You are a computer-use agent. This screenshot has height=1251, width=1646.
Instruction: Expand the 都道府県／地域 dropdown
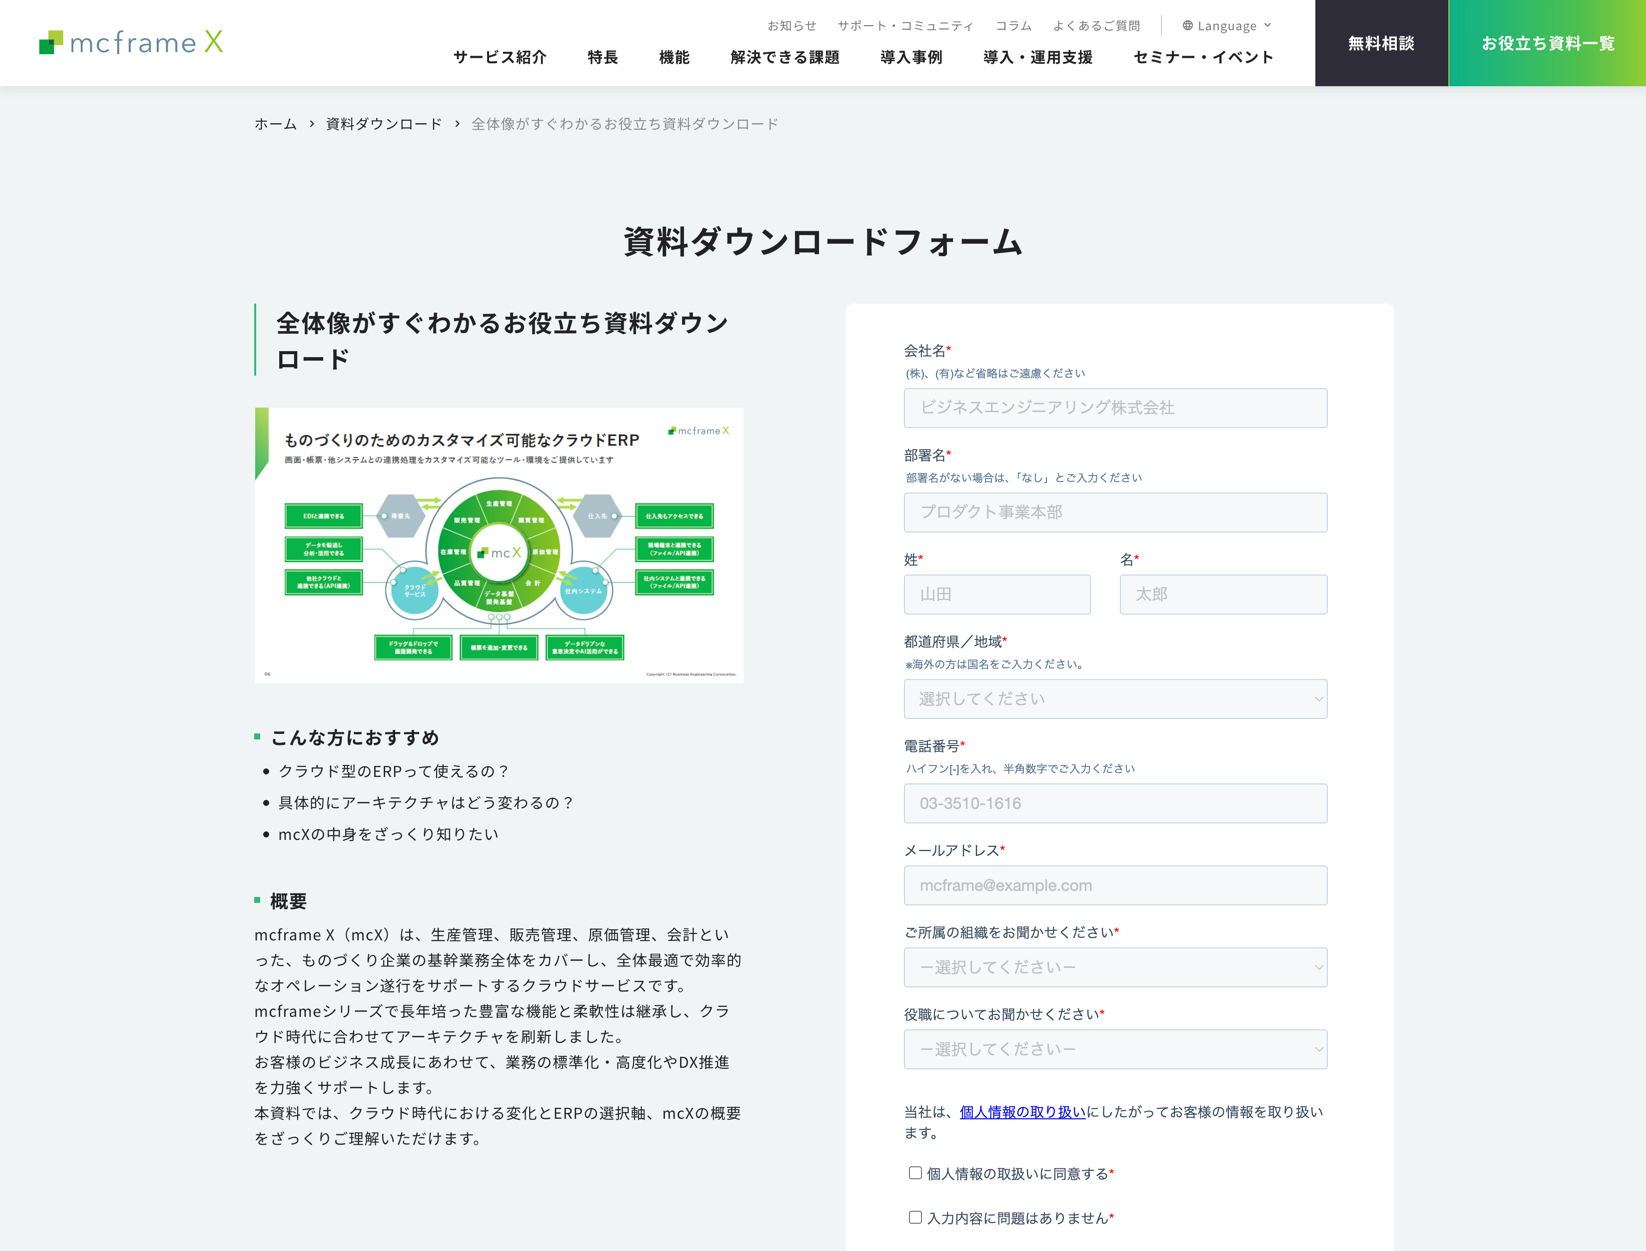[x=1115, y=699]
